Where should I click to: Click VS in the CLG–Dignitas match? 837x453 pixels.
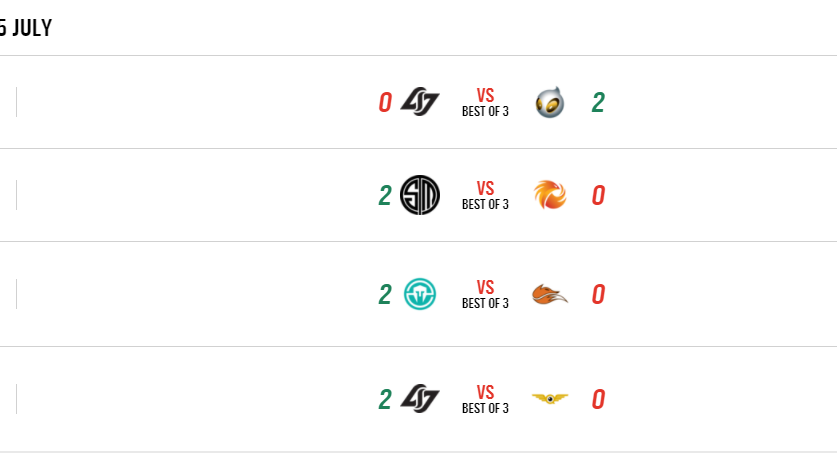coord(485,96)
